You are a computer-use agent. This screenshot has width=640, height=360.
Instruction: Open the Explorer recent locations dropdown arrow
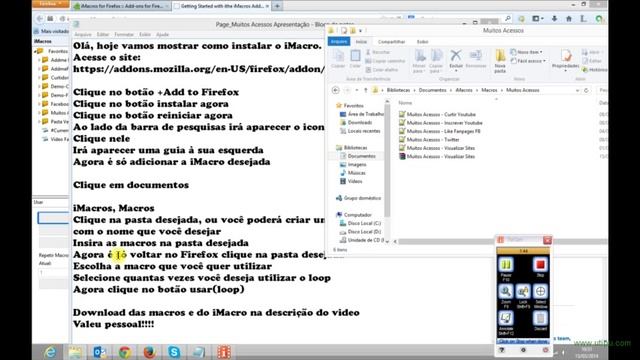point(357,90)
